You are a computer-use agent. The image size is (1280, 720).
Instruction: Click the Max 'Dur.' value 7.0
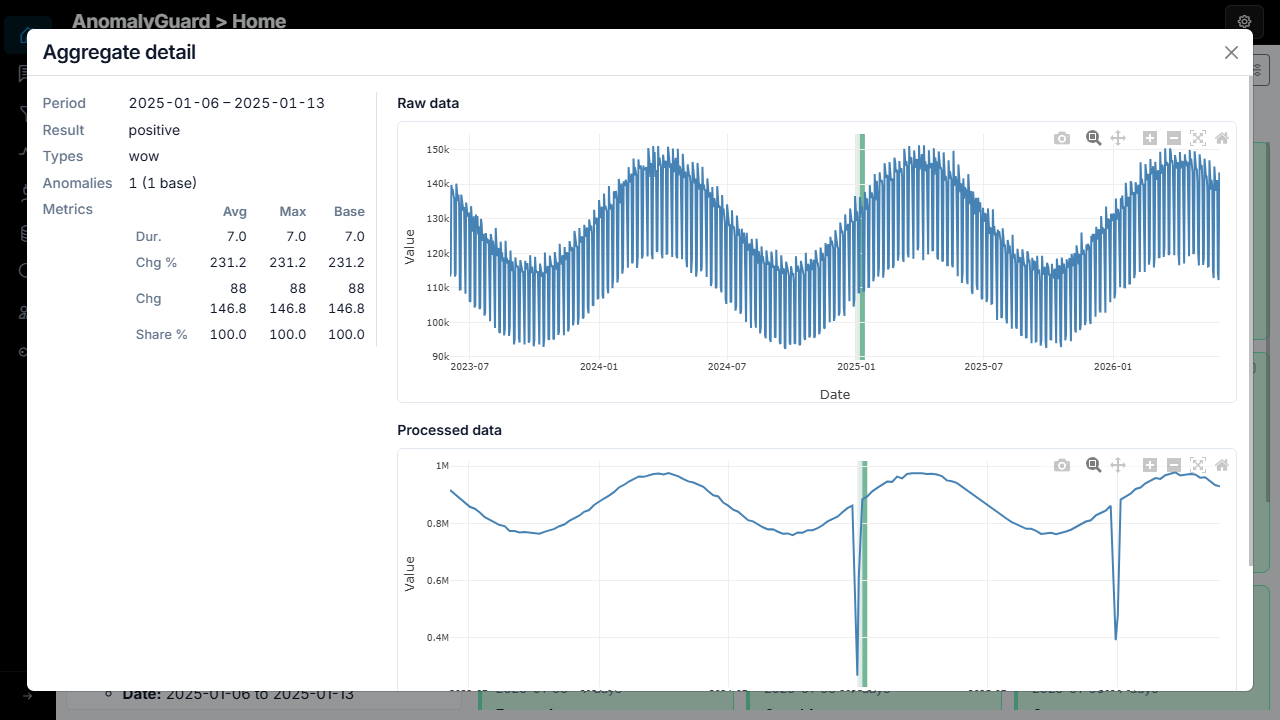pos(296,236)
